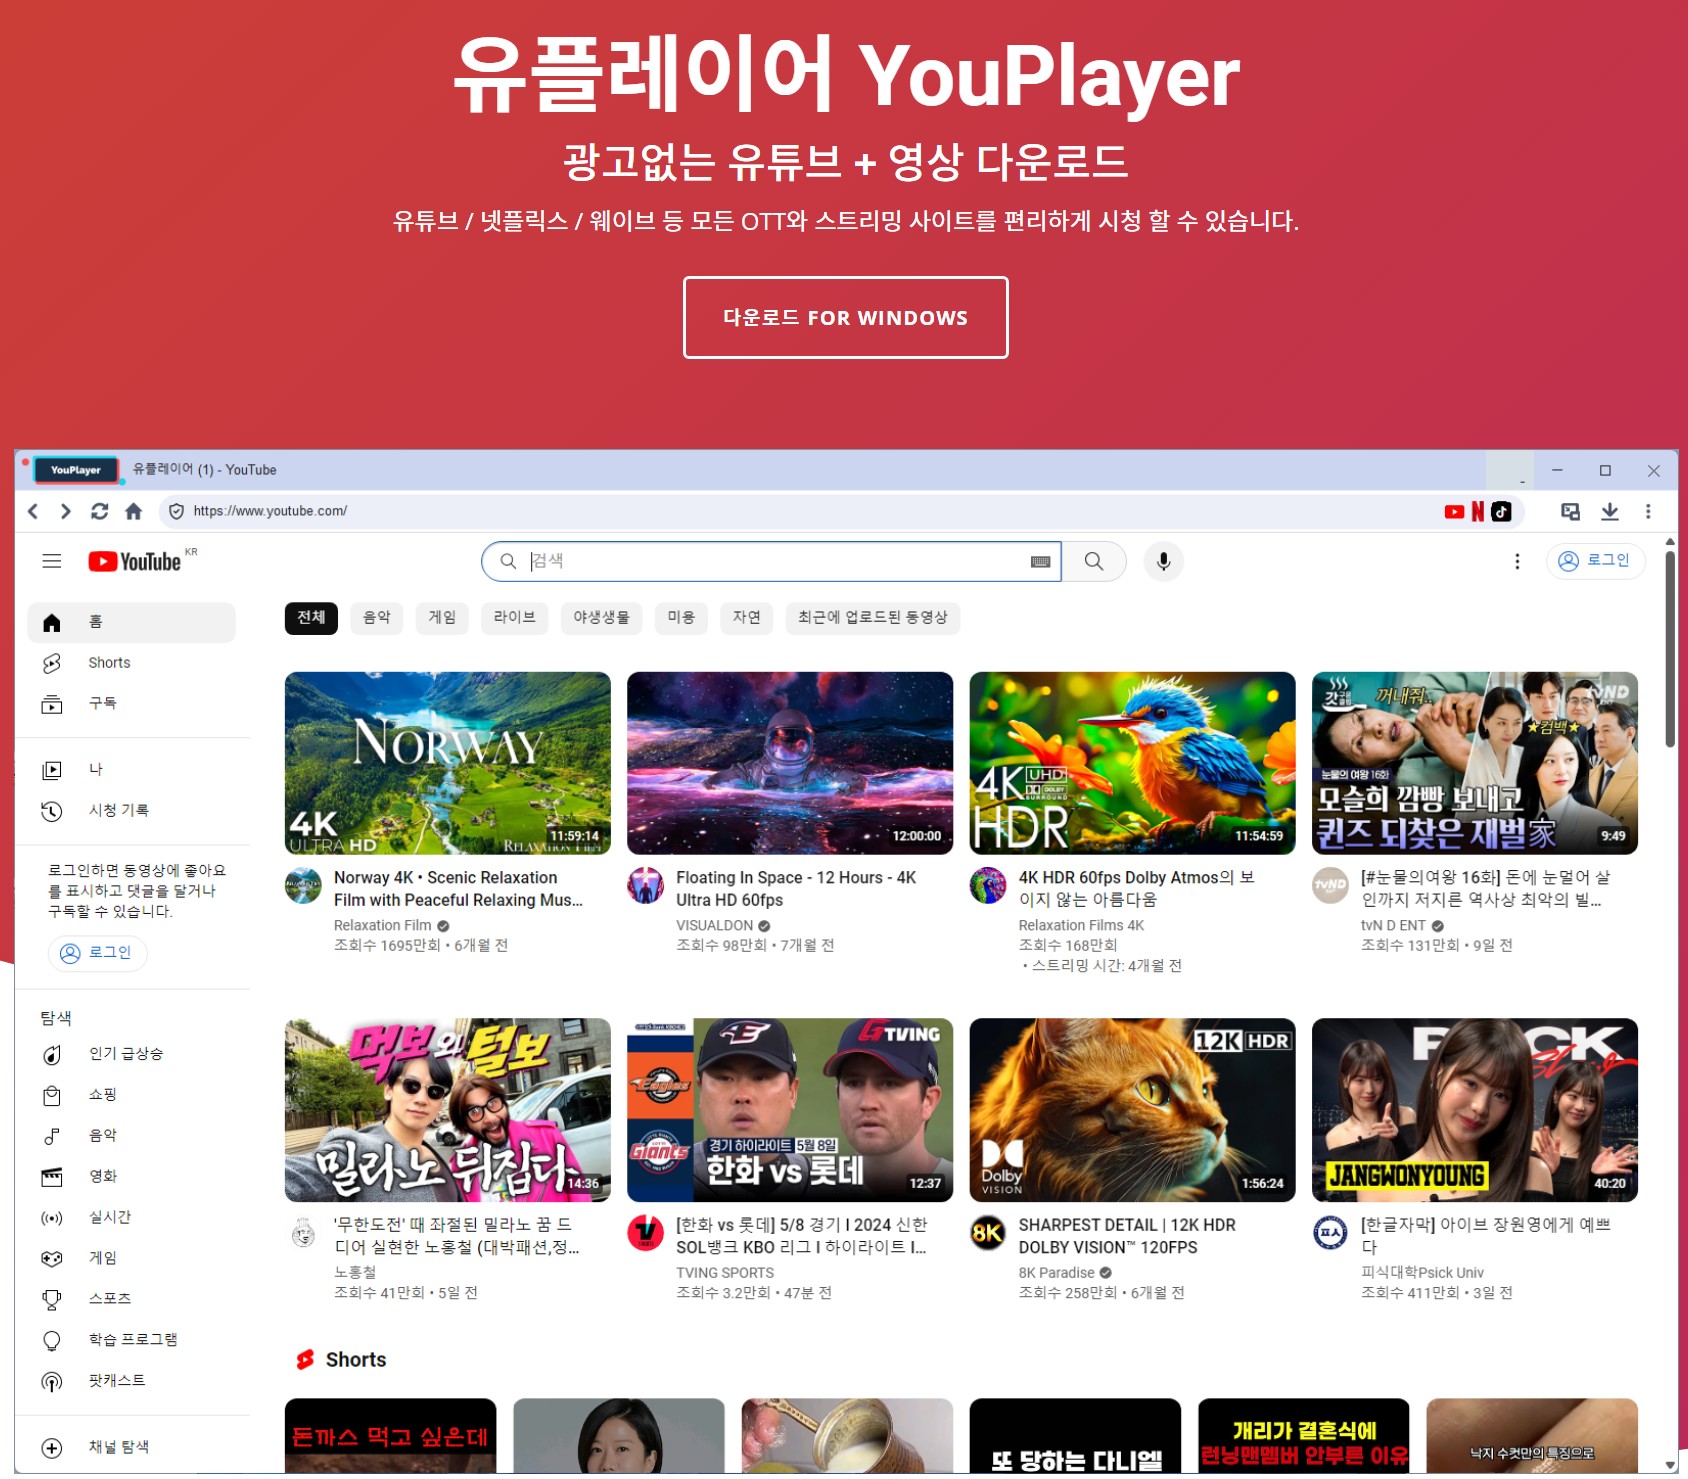Click the 노홍철 channel avatar
The width and height of the screenshot is (1688, 1479).
303,1233
